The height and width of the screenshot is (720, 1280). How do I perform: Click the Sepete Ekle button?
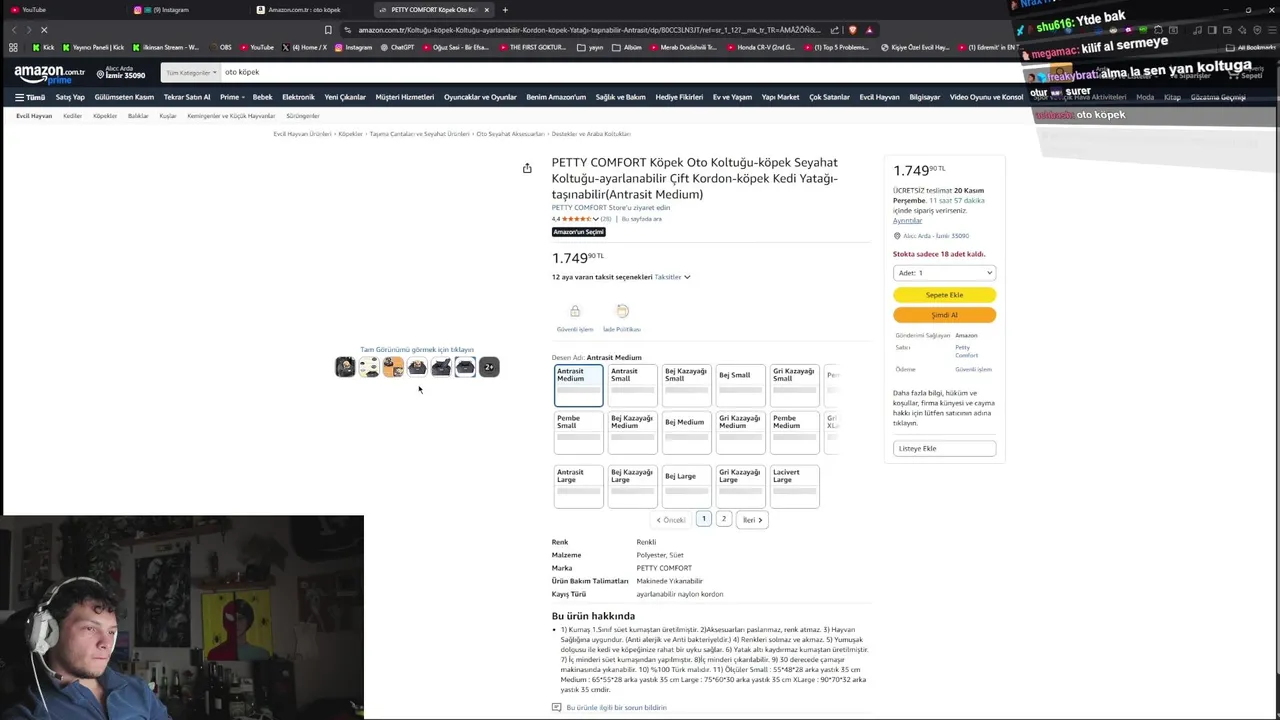pyautogui.click(x=944, y=295)
